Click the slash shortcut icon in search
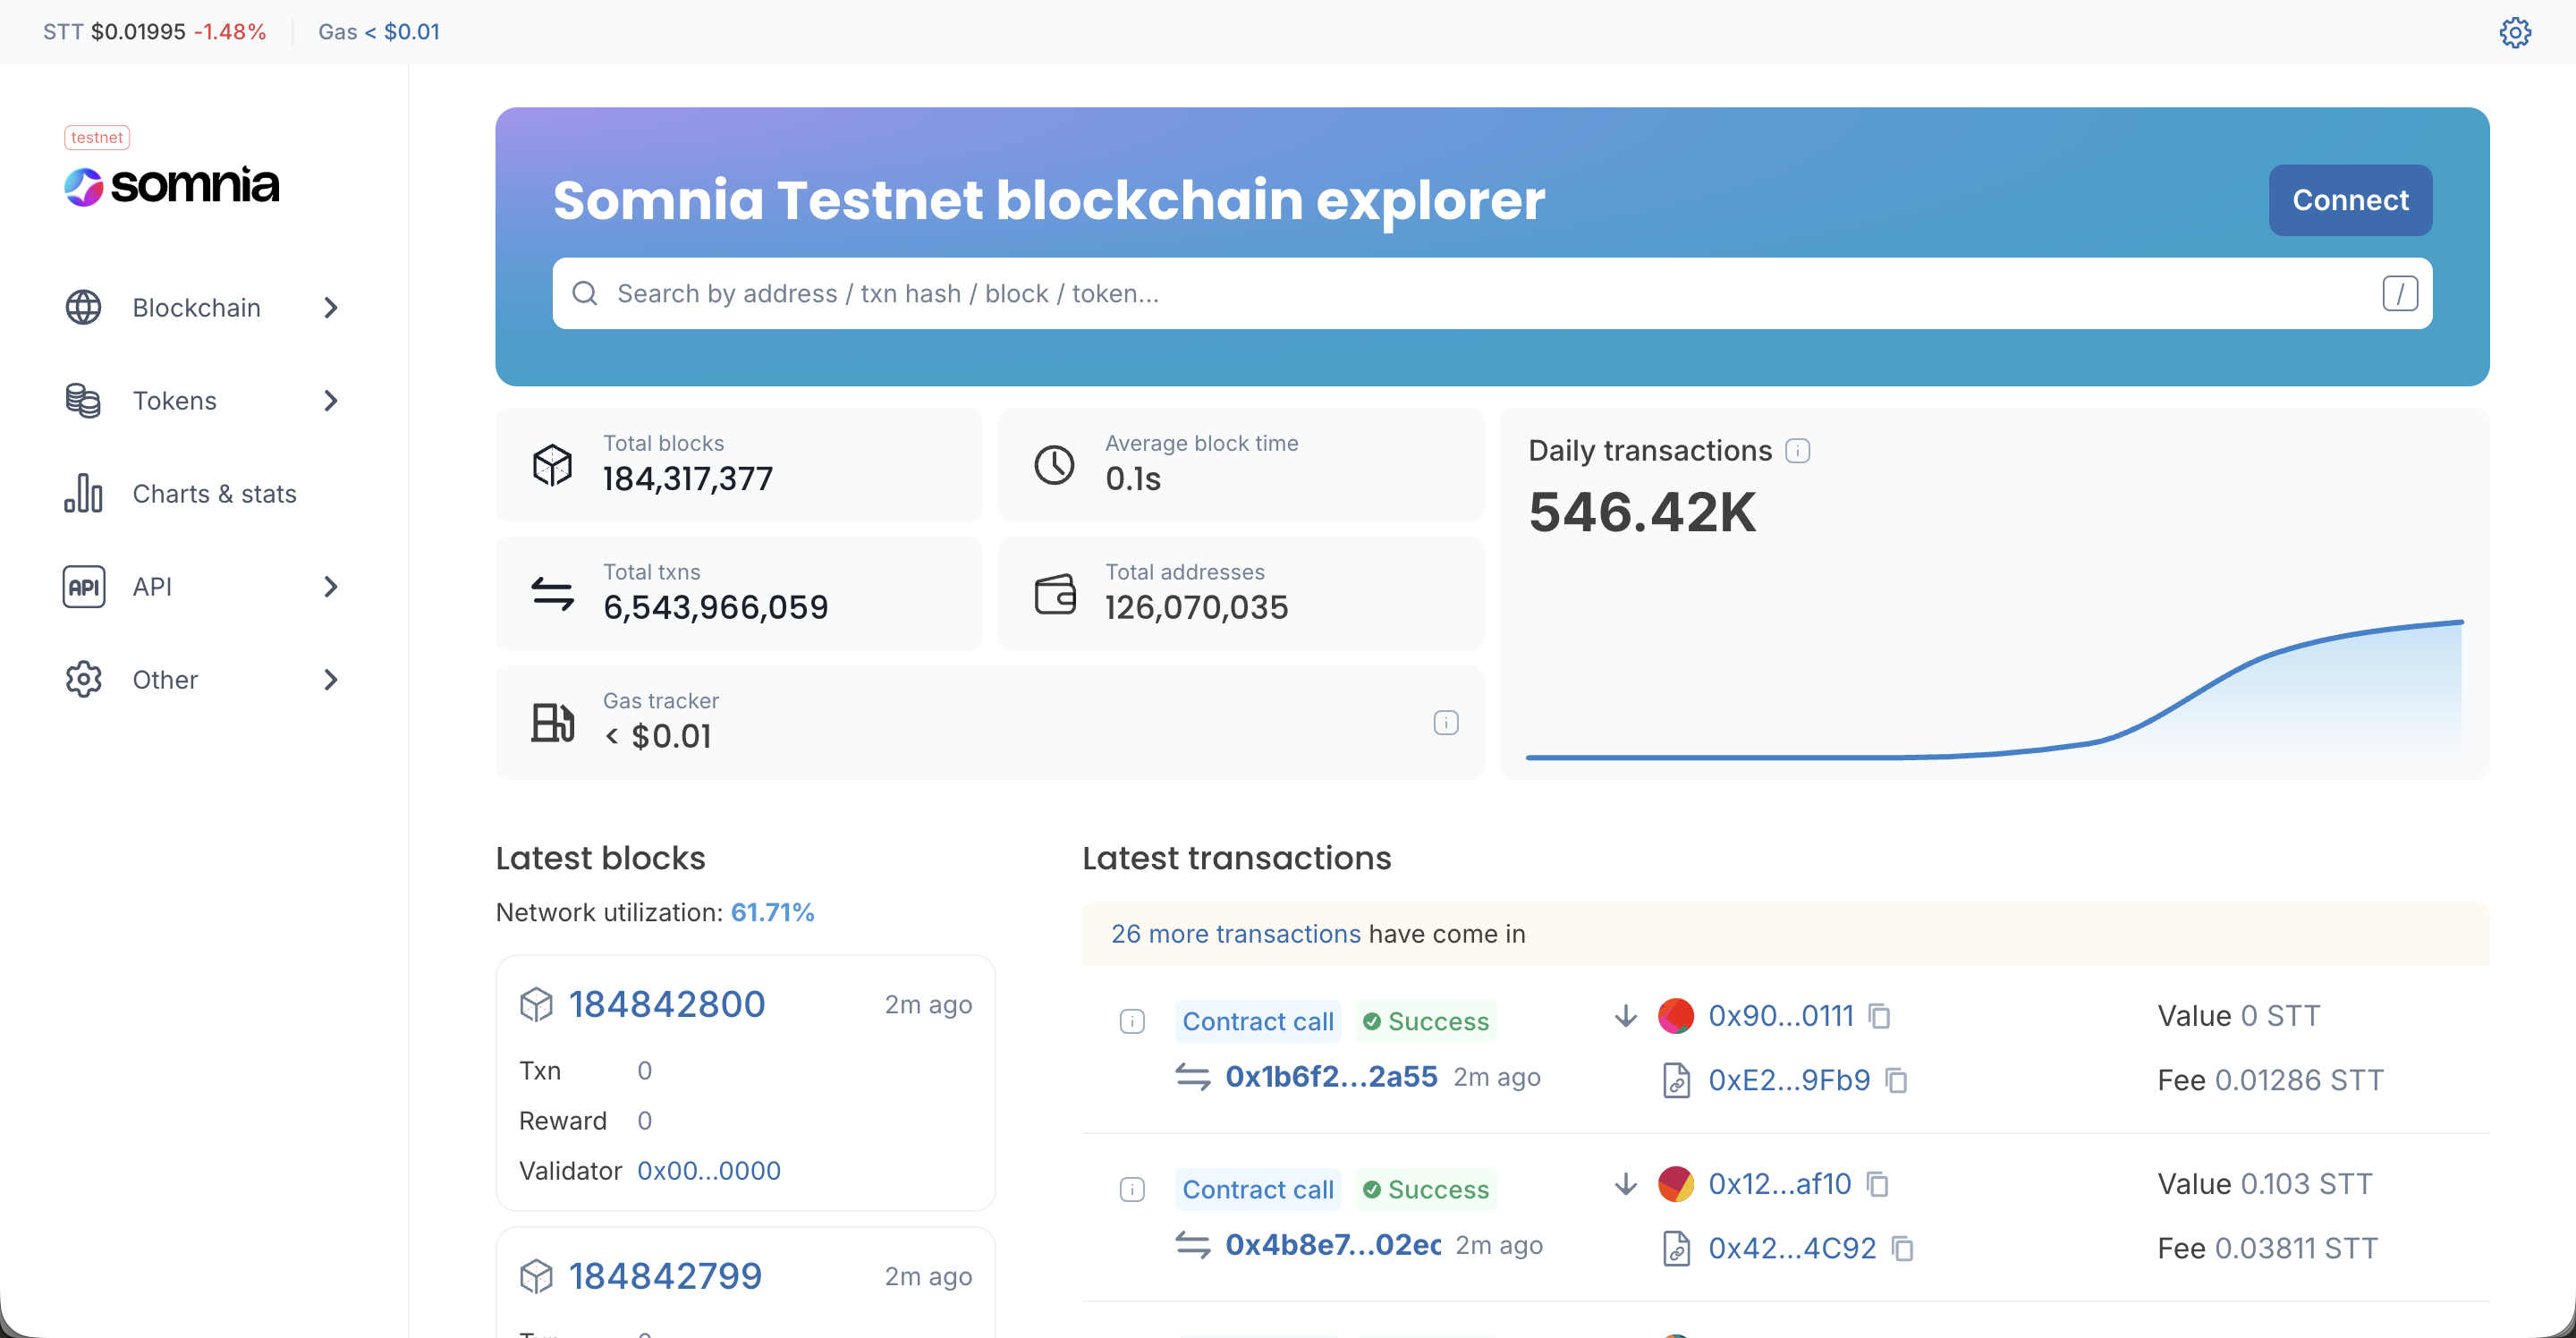 coord(2399,293)
